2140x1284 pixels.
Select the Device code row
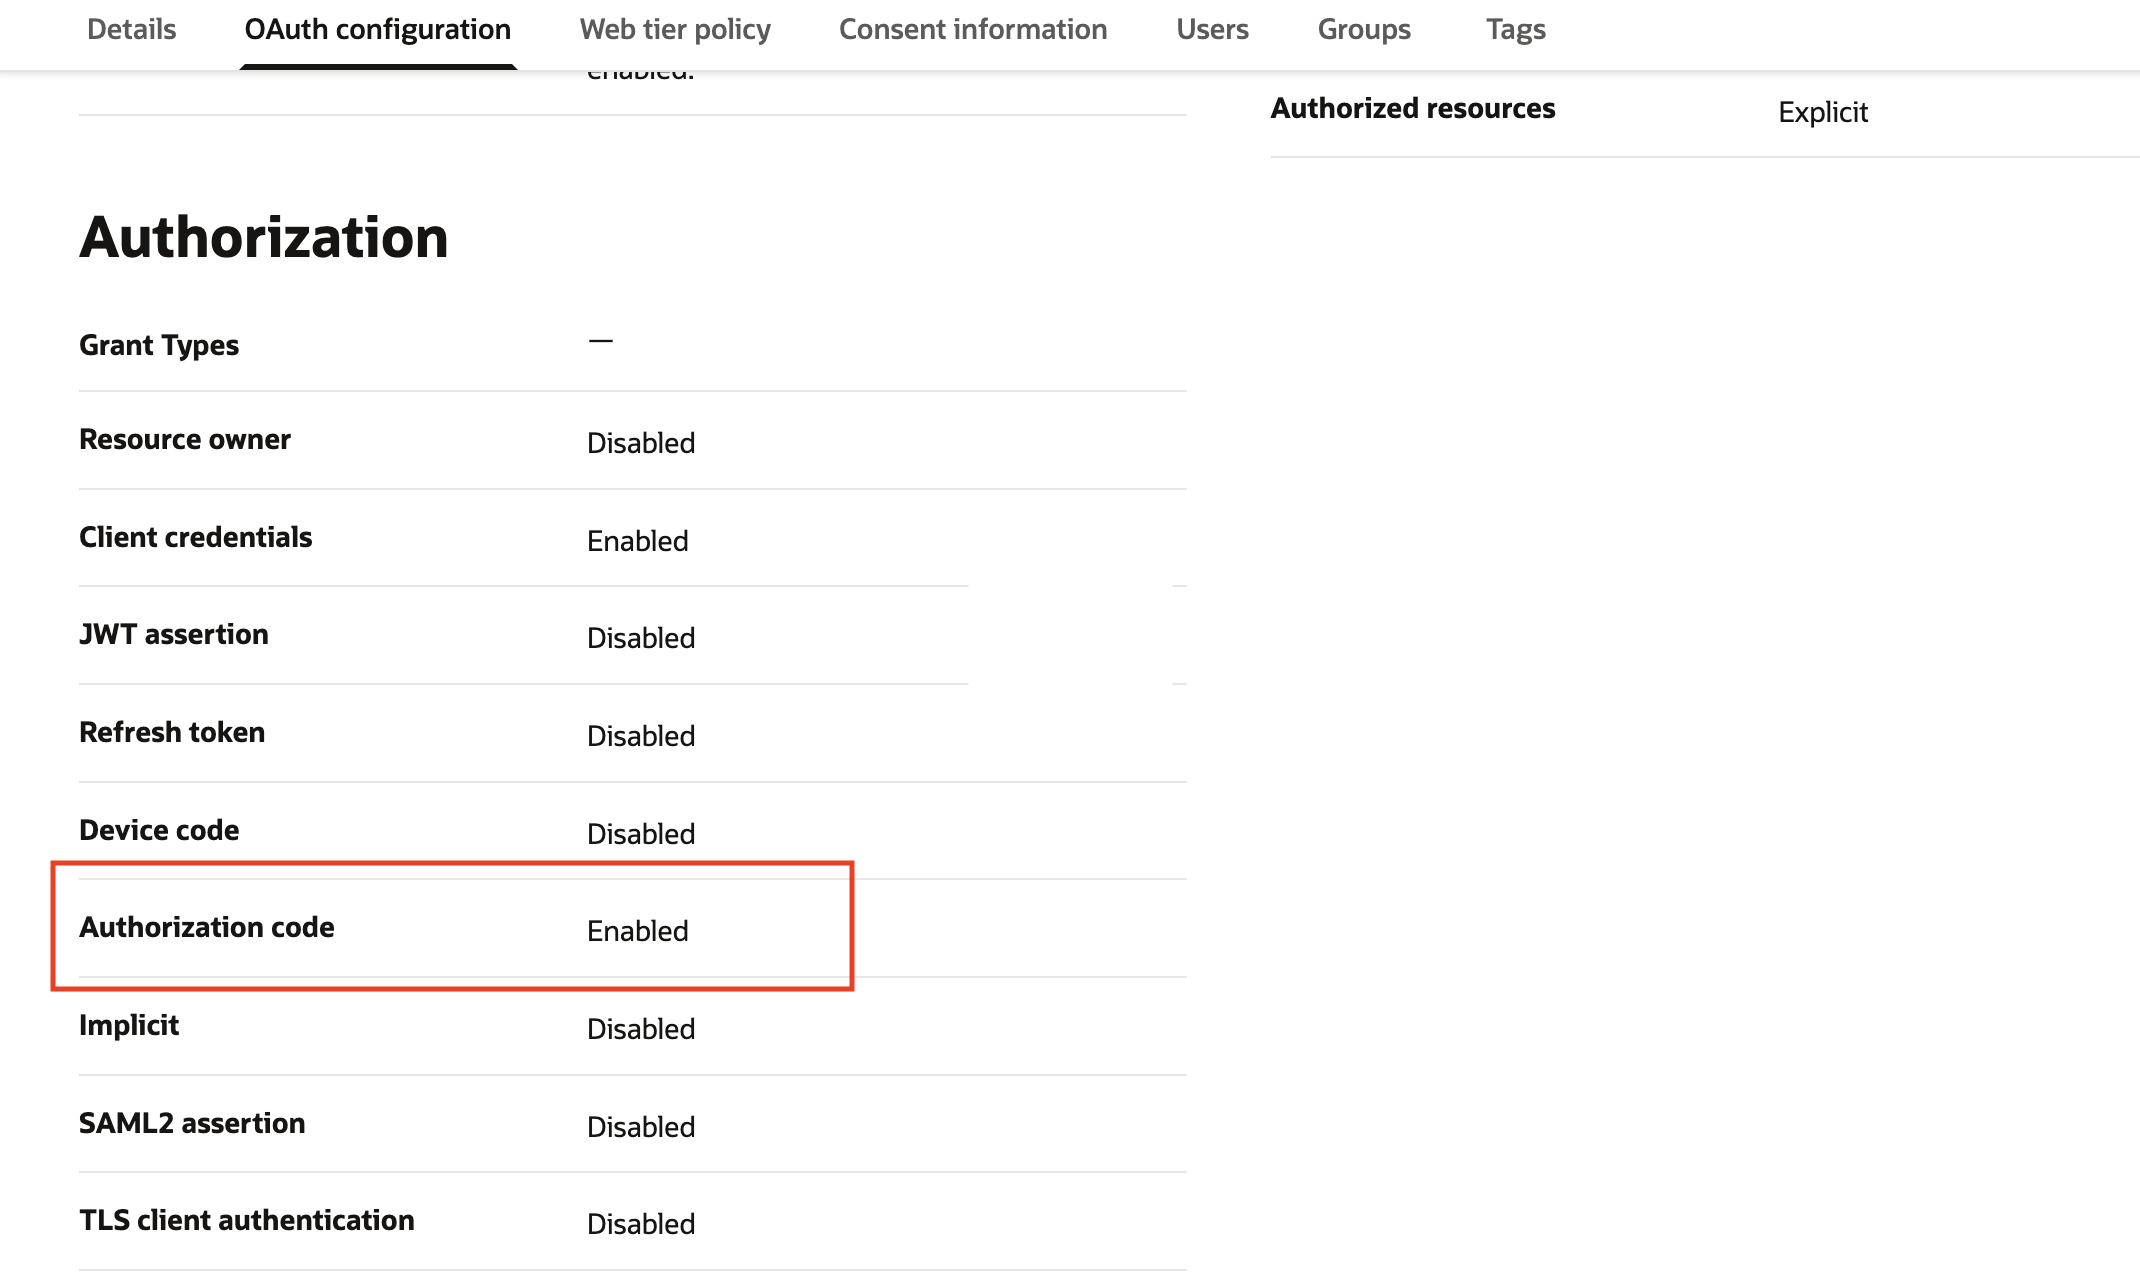[x=159, y=829]
